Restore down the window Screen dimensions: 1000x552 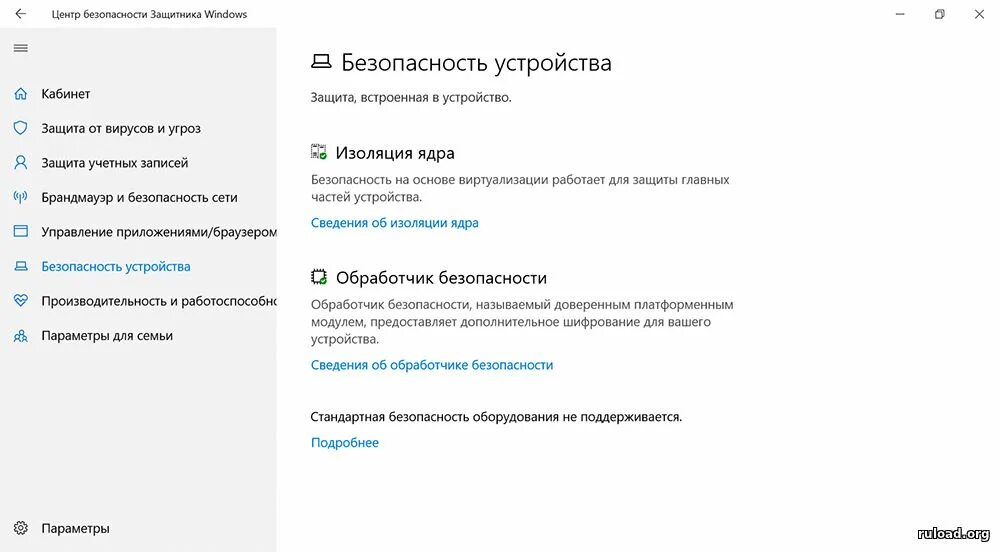click(x=939, y=14)
